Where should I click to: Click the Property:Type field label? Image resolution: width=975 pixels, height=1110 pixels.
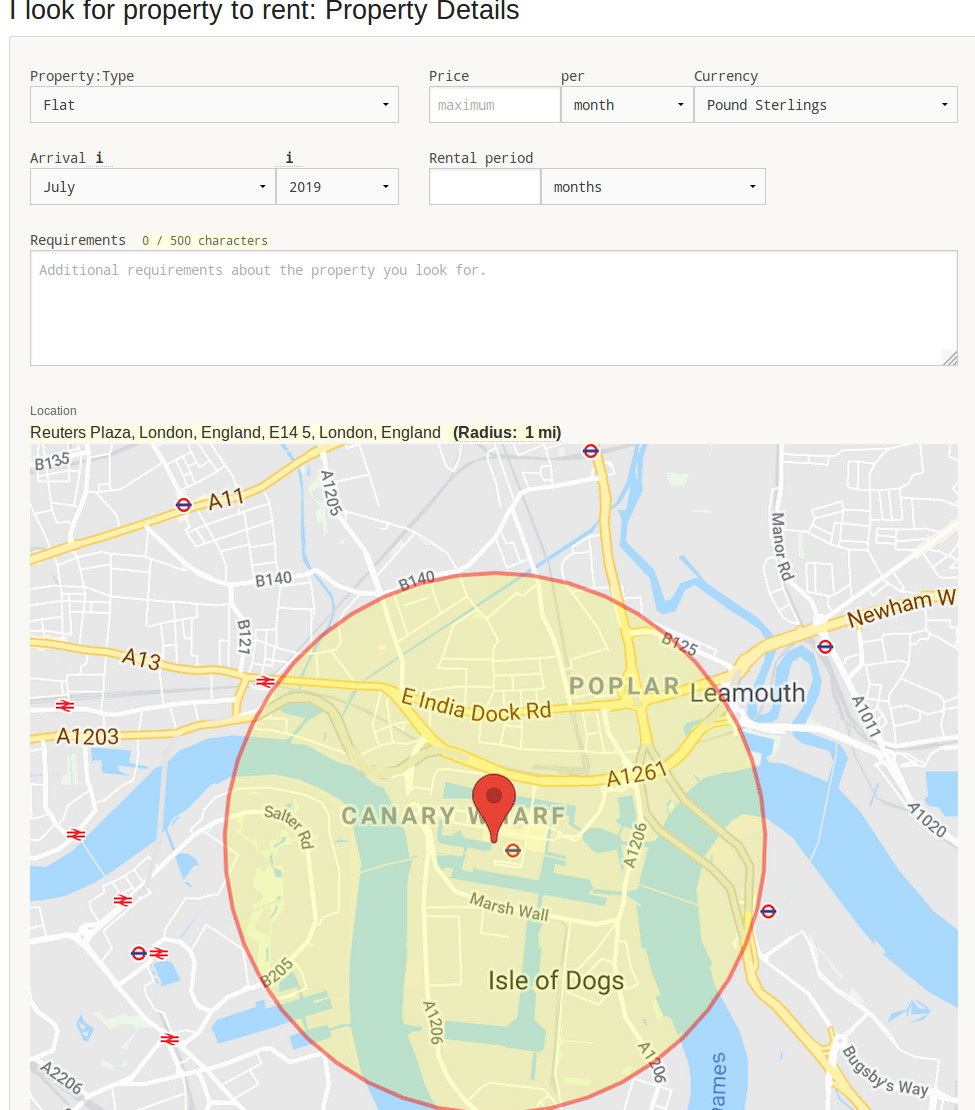pos(82,76)
